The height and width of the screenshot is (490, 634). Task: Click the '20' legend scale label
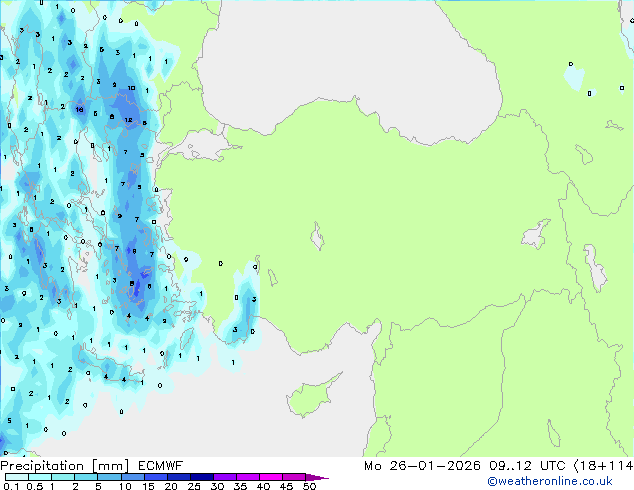[171, 486]
